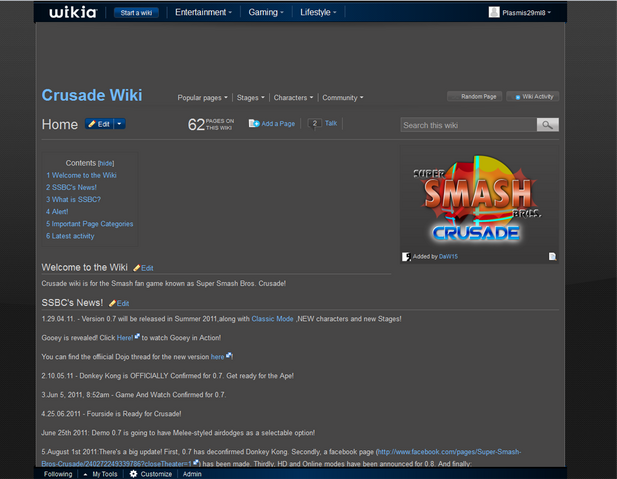
Task: Open the Entertainment menu
Action: (203, 13)
